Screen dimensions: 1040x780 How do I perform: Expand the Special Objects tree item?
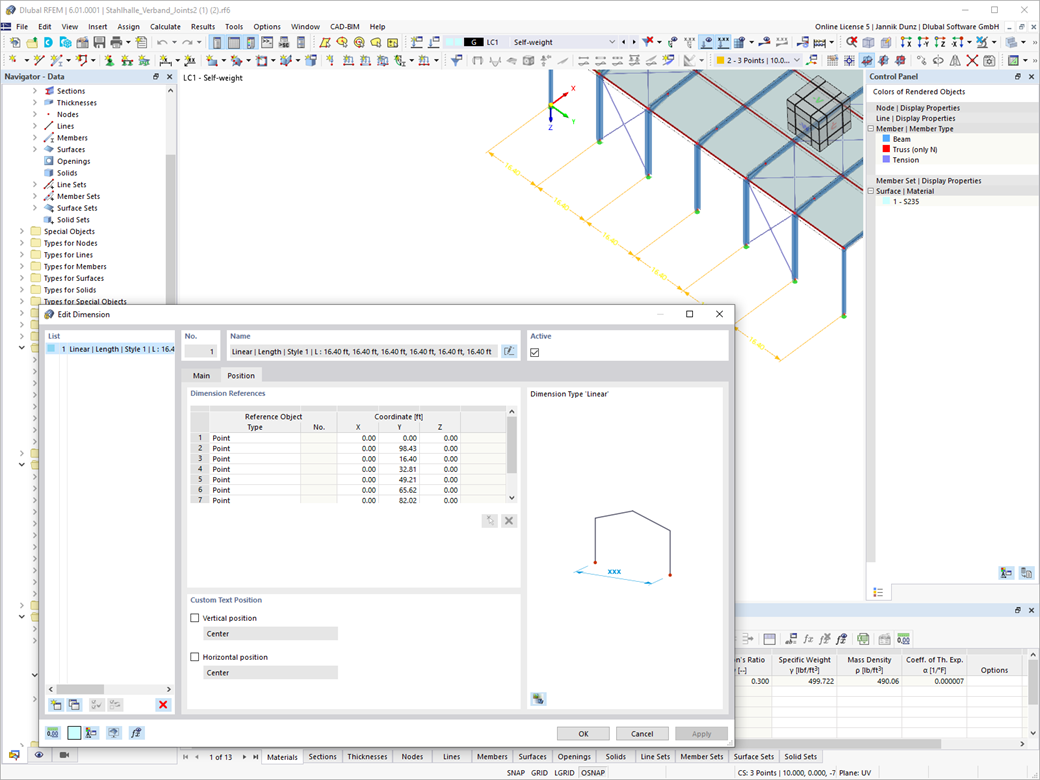23,231
